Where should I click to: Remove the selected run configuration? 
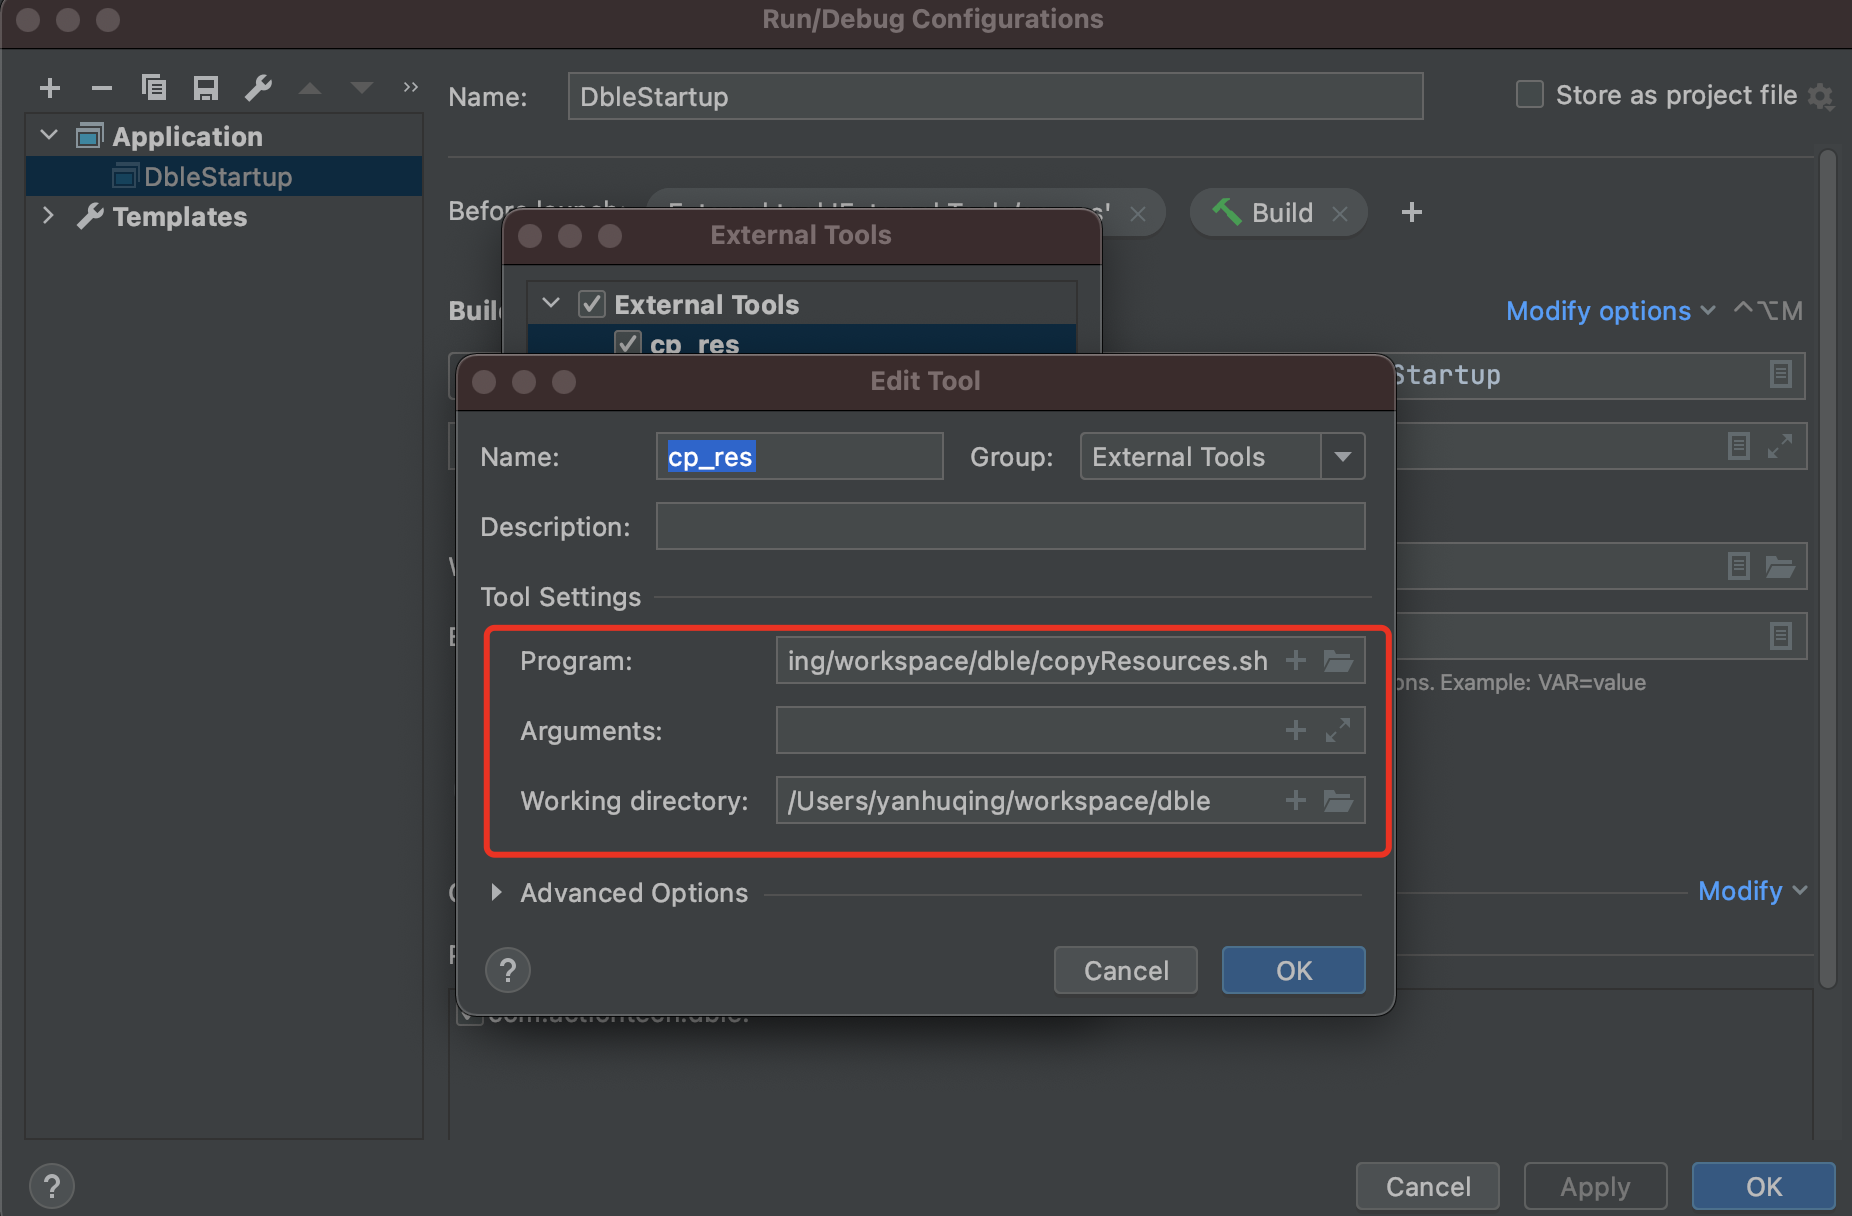click(102, 88)
